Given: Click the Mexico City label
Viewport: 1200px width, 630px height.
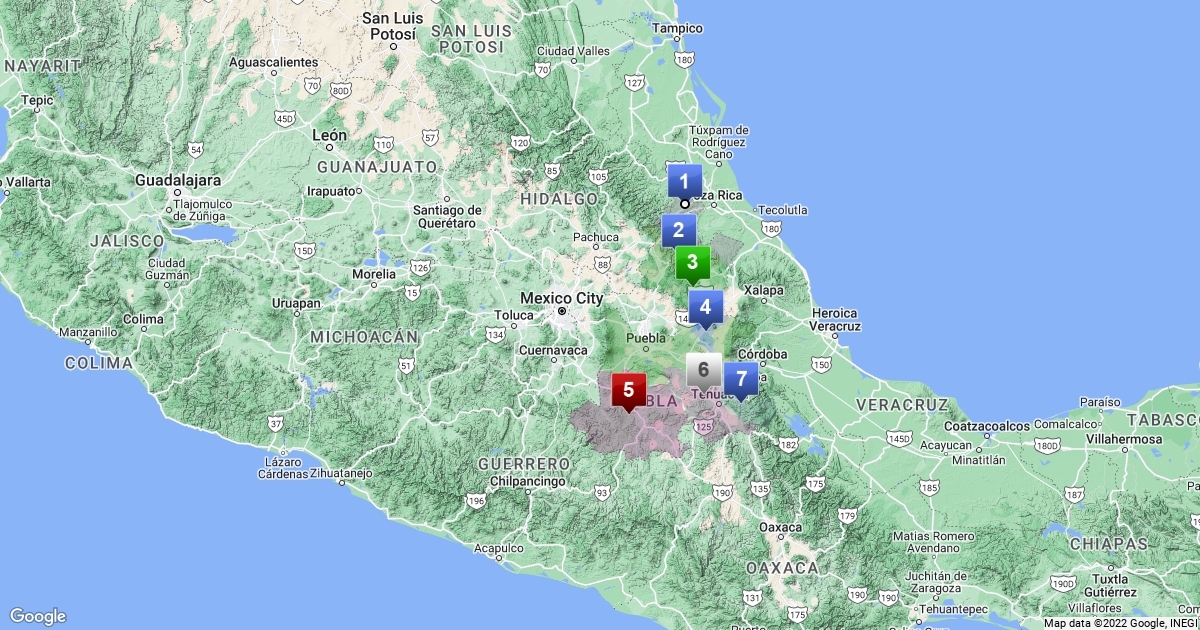Looking at the screenshot, I should (561, 298).
